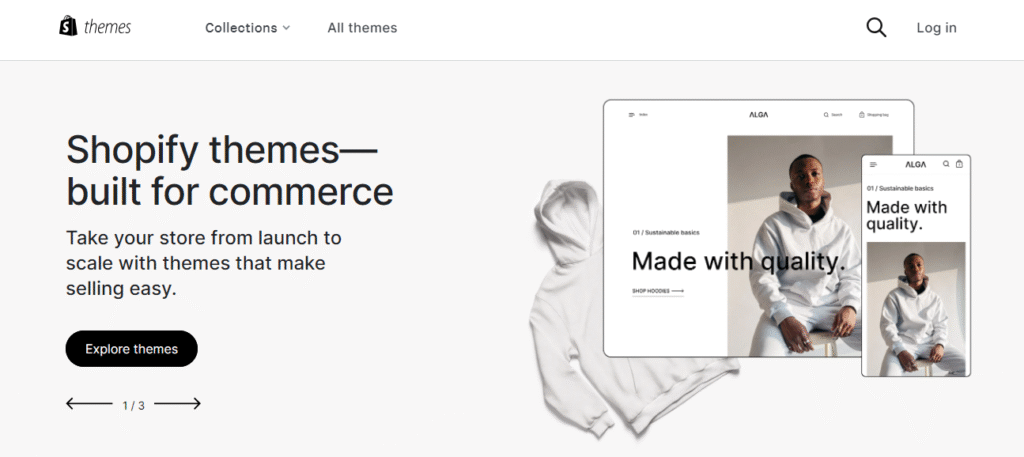Click the 1 / 3 slide indicator
Screen dimensions: 1024x457
[x=133, y=405]
